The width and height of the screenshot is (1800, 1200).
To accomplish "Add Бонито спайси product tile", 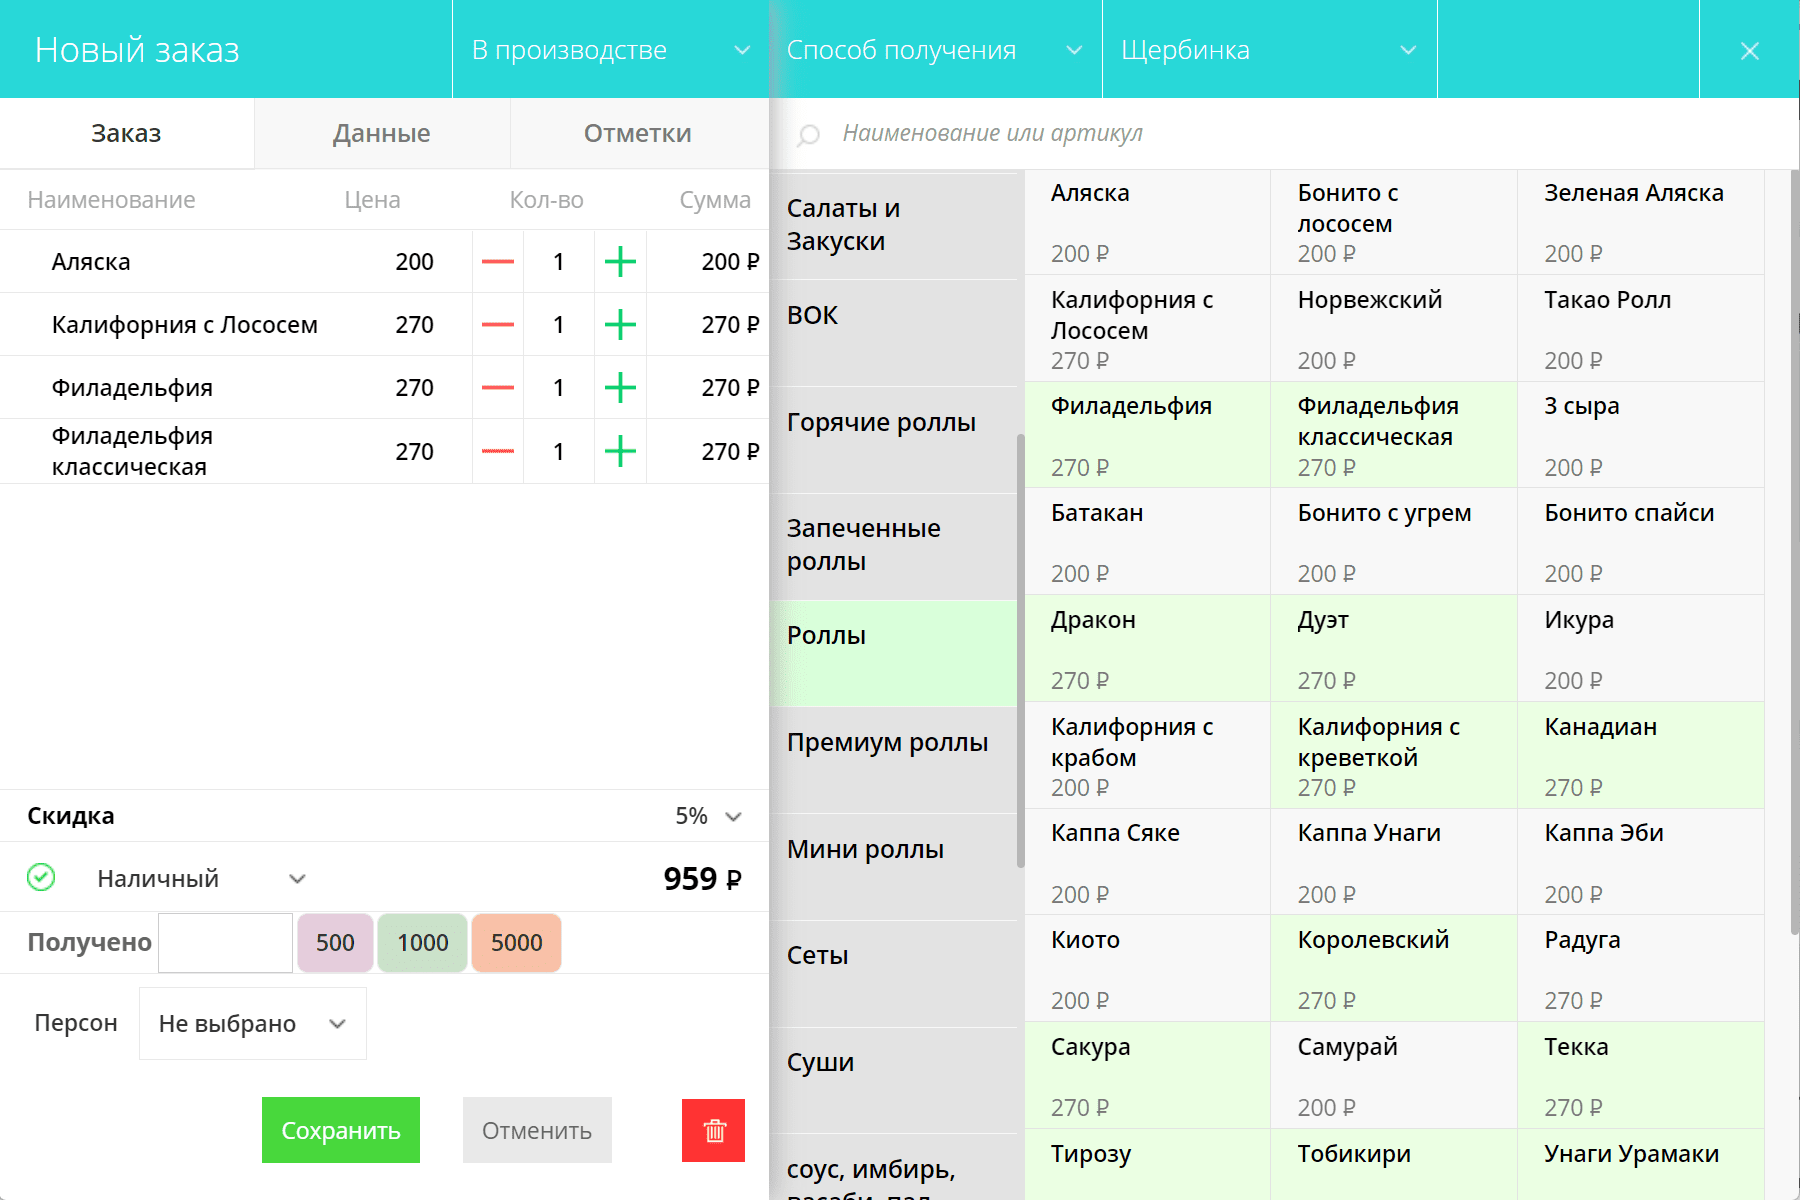I will pos(1641,542).
